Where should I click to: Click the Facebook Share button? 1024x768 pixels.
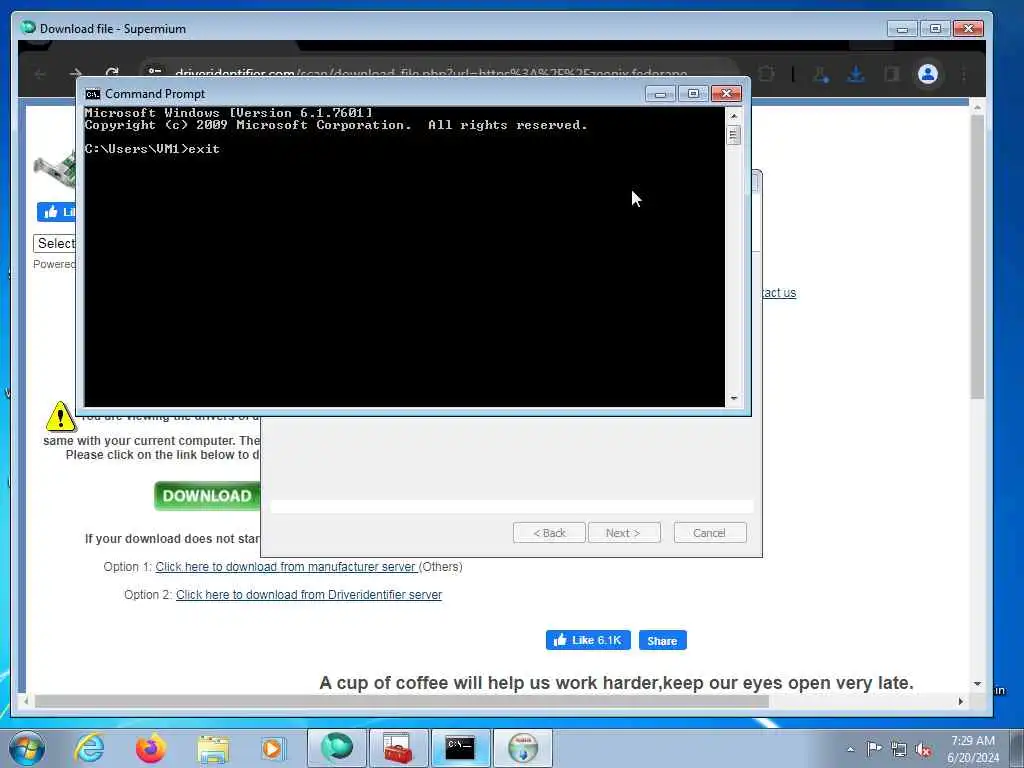coord(662,641)
